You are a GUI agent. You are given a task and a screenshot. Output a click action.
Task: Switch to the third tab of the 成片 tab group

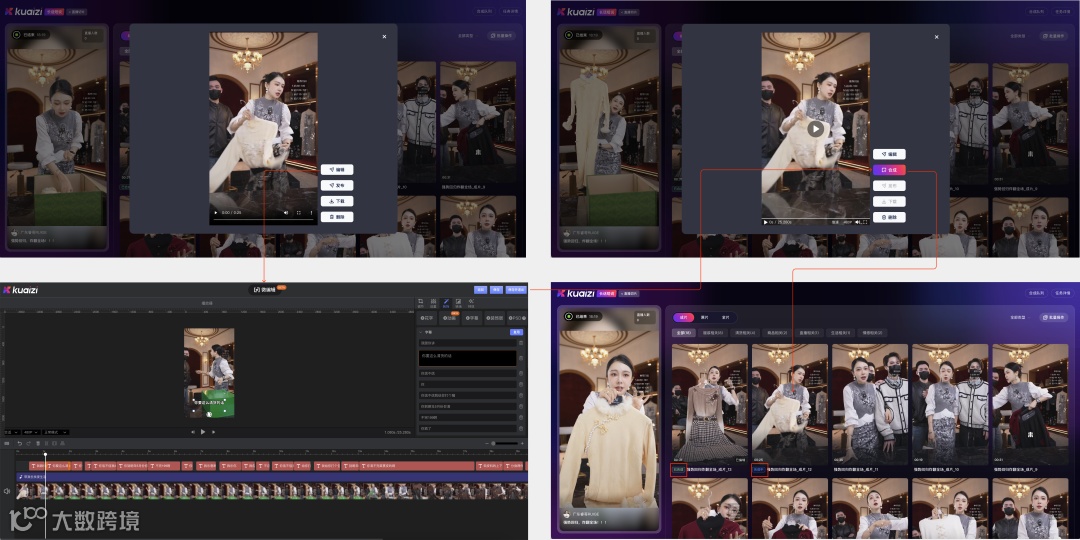[725, 318]
